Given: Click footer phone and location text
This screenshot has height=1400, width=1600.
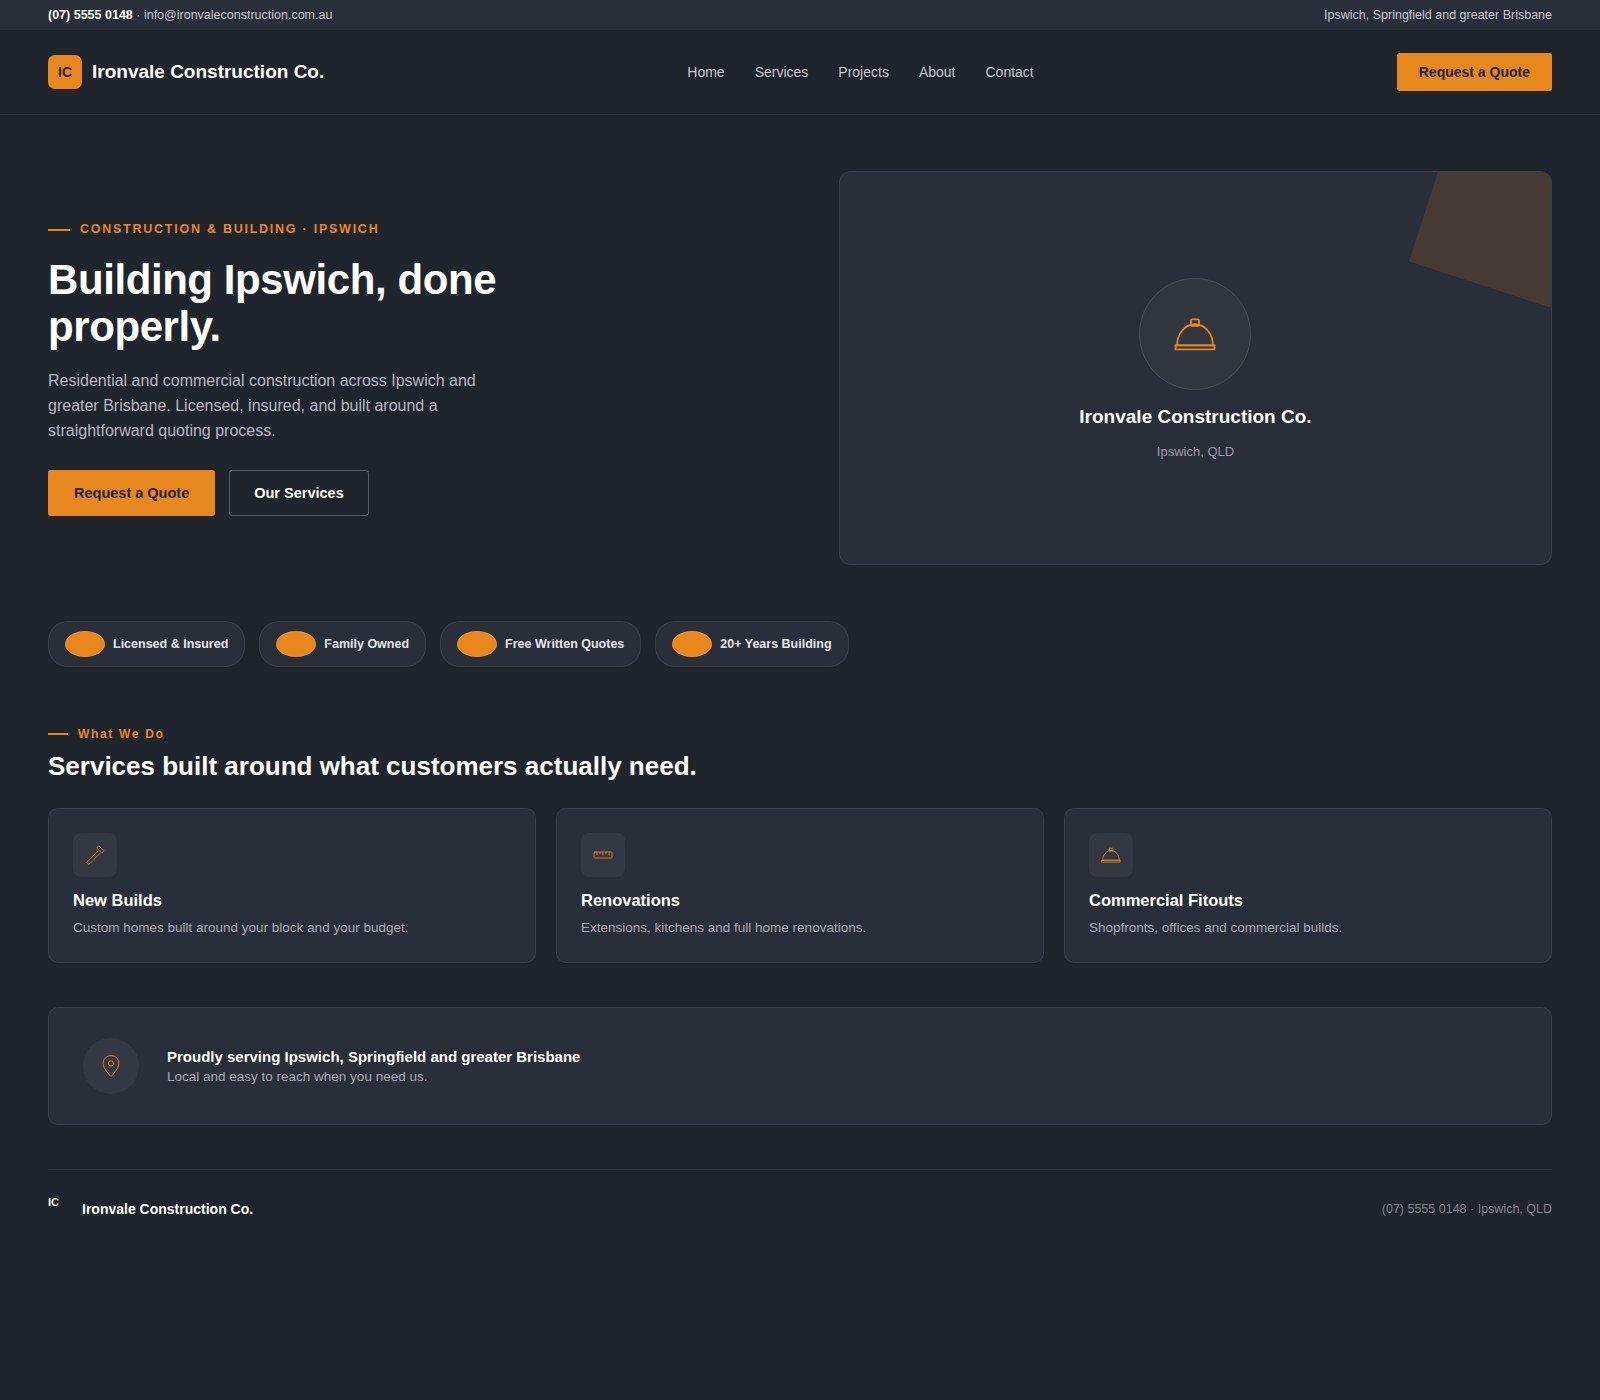Looking at the screenshot, I should tap(1466, 1209).
